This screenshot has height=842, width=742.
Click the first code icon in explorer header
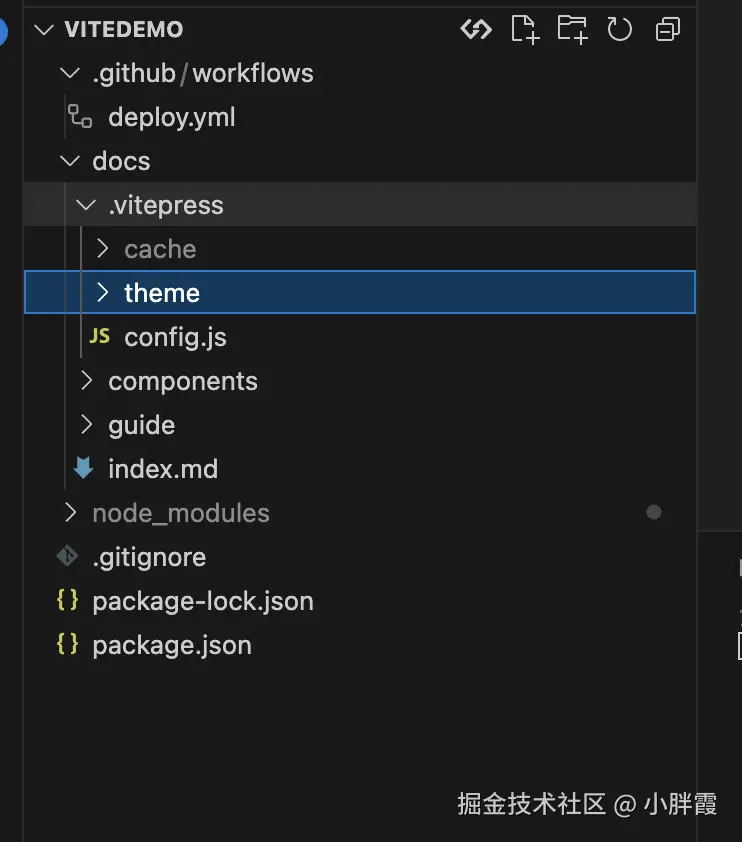coord(476,29)
